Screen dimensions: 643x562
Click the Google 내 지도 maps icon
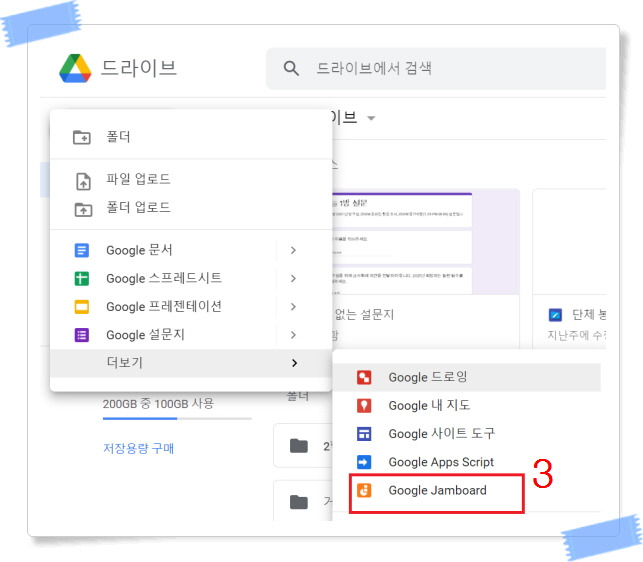coord(364,406)
